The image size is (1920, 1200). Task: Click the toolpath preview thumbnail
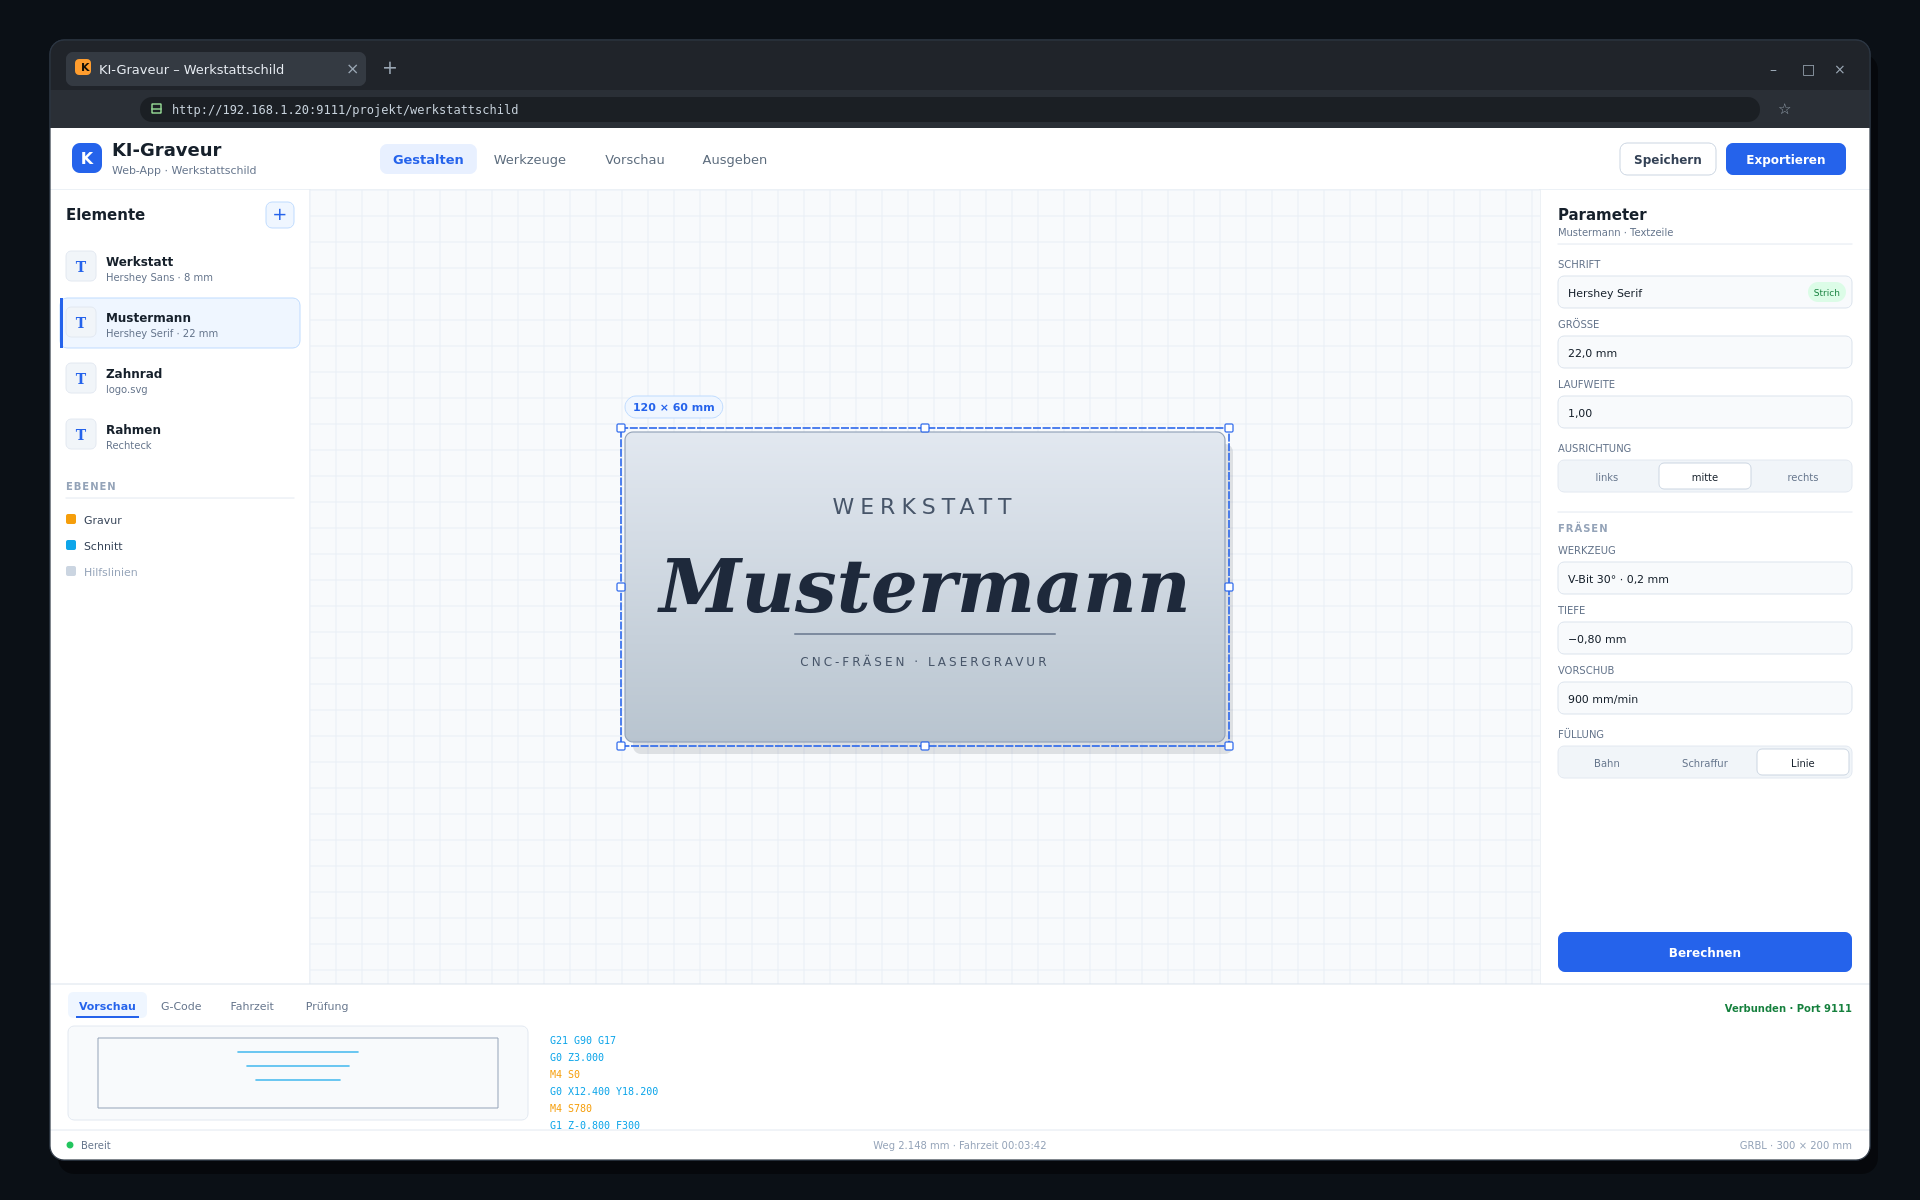(x=298, y=1073)
